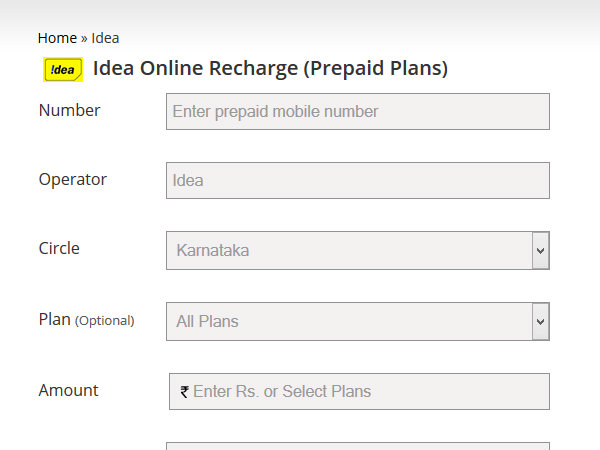Click the partially visible field below Amount
This screenshot has height=450, width=600.
357,446
